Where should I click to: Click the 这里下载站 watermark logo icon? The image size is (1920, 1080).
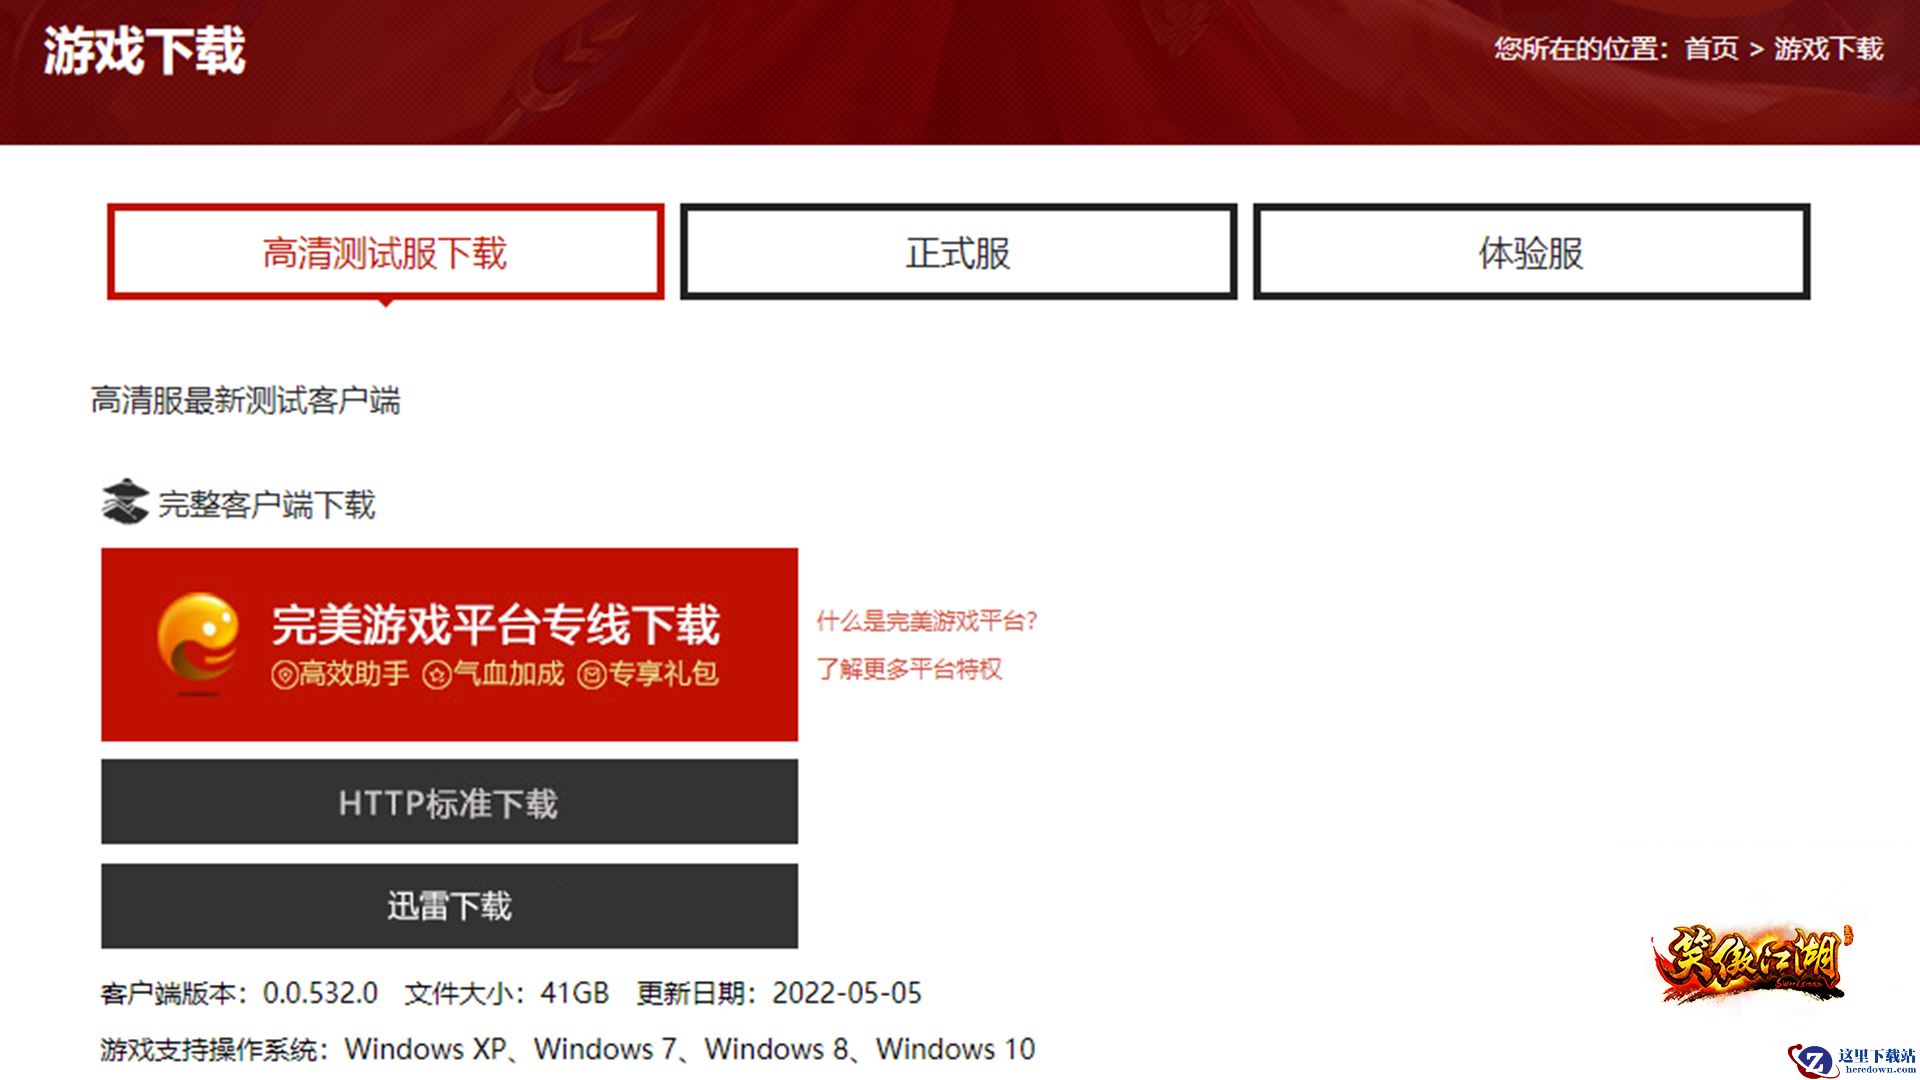1812,1060
